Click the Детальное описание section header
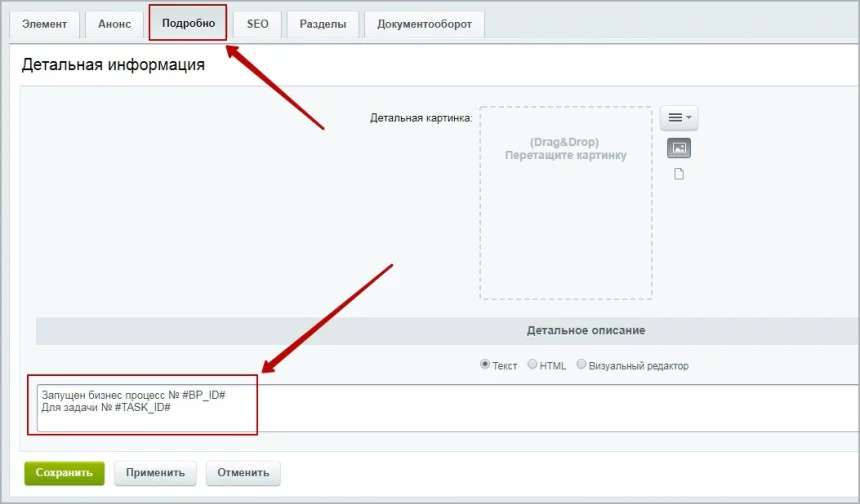 [585, 330]
